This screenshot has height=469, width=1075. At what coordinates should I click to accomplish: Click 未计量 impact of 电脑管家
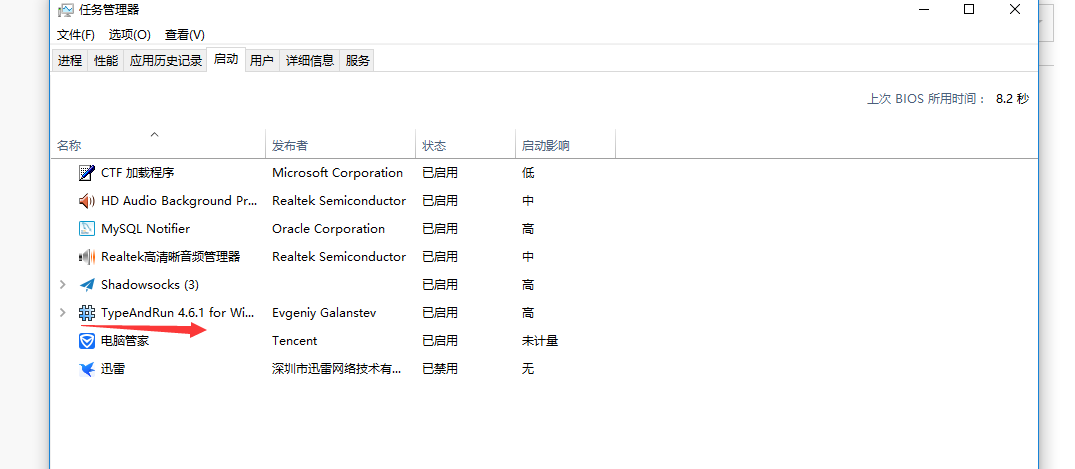(540, 341)
